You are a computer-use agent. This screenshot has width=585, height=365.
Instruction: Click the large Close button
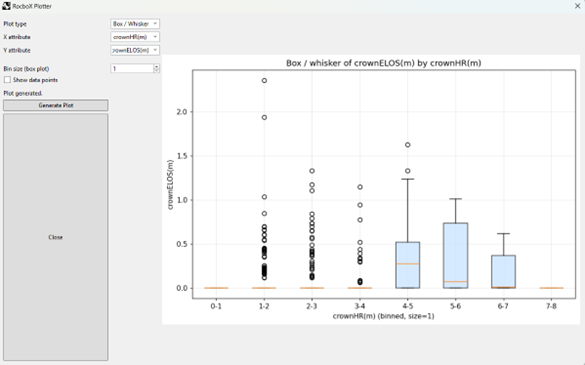[56, 237]
